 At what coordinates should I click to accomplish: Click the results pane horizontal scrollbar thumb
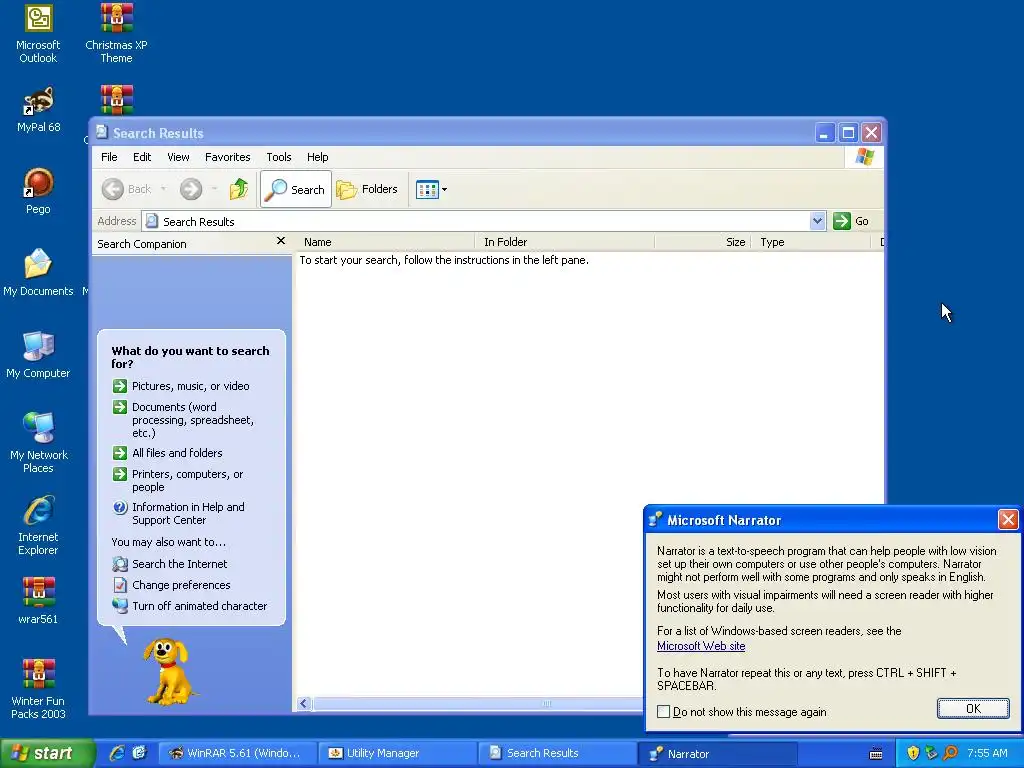coord(478,703)
